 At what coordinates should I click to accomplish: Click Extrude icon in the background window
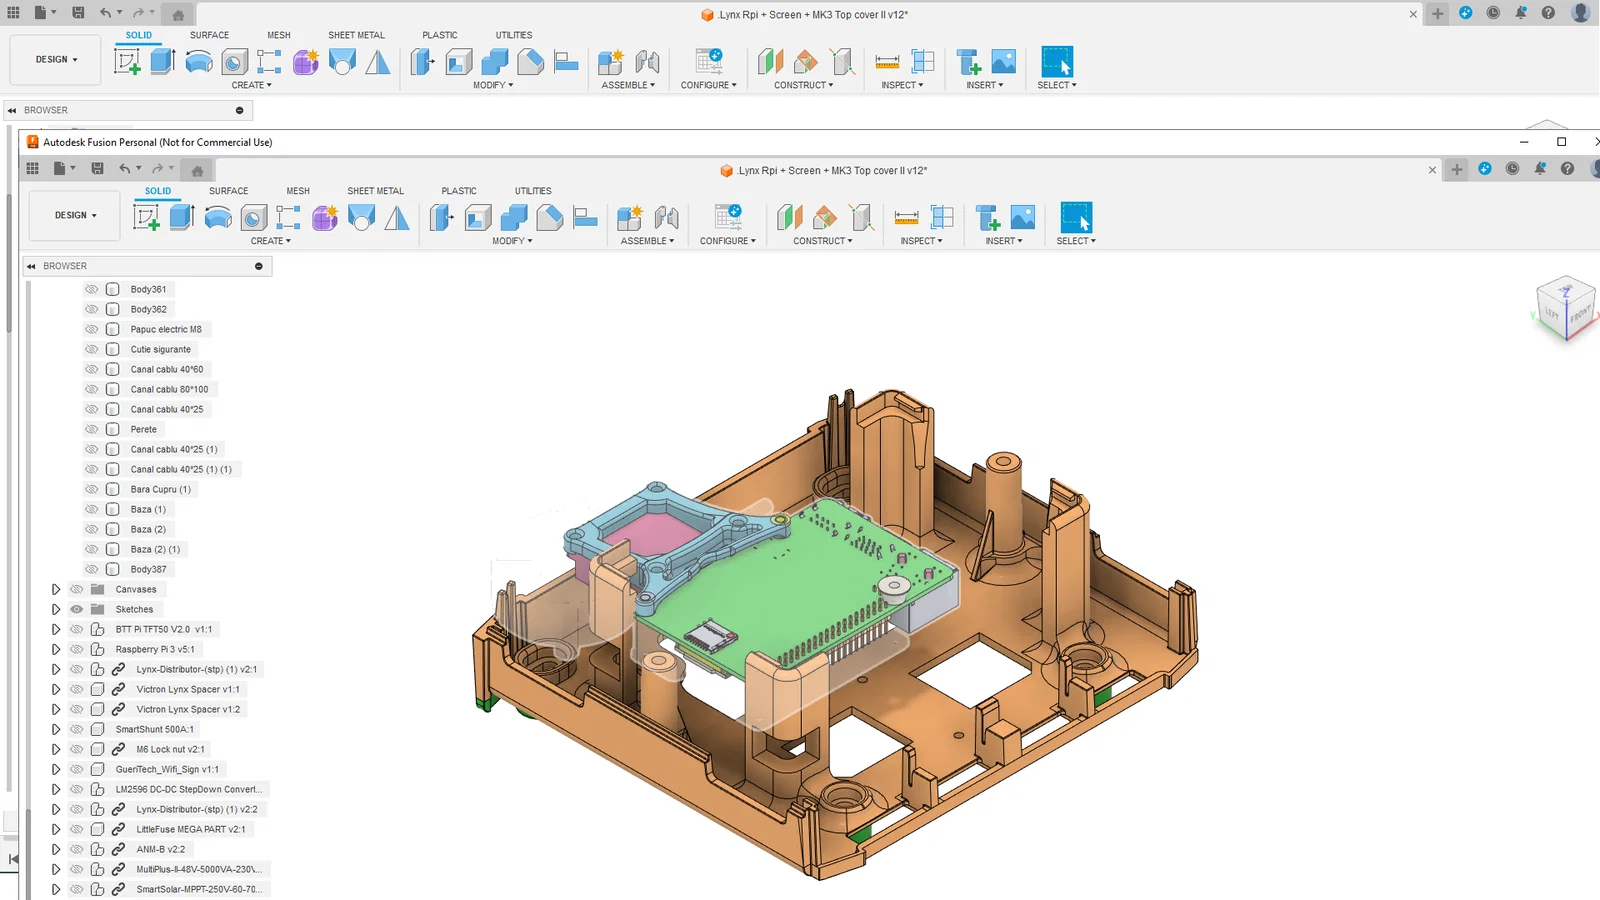(x=163, y=61)
